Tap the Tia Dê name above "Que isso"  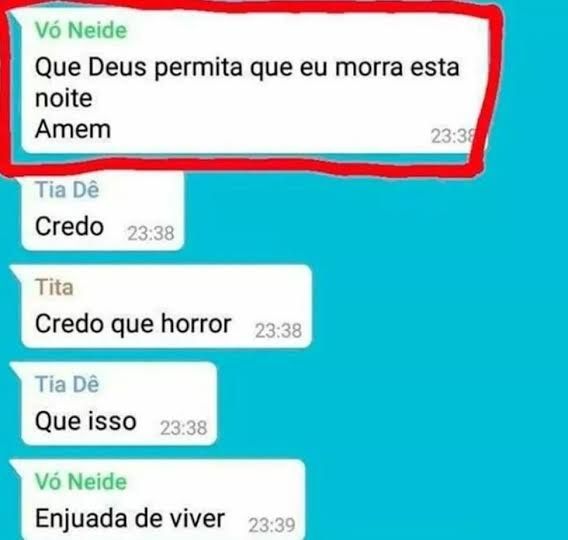click(67, 384)
